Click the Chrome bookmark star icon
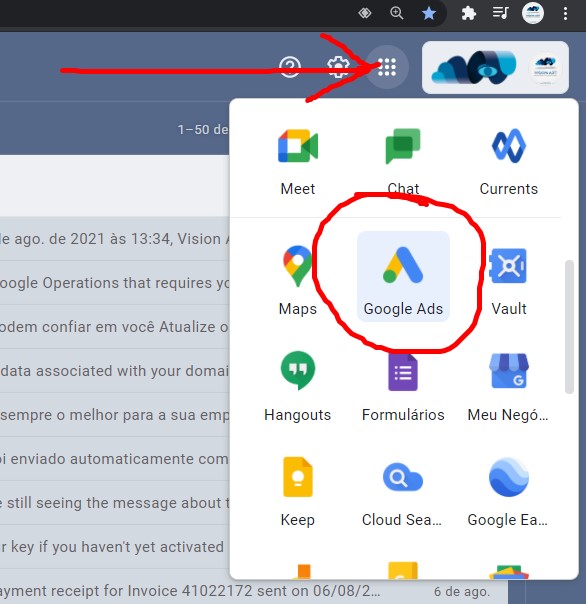The image size is (586, 604). 428,13
